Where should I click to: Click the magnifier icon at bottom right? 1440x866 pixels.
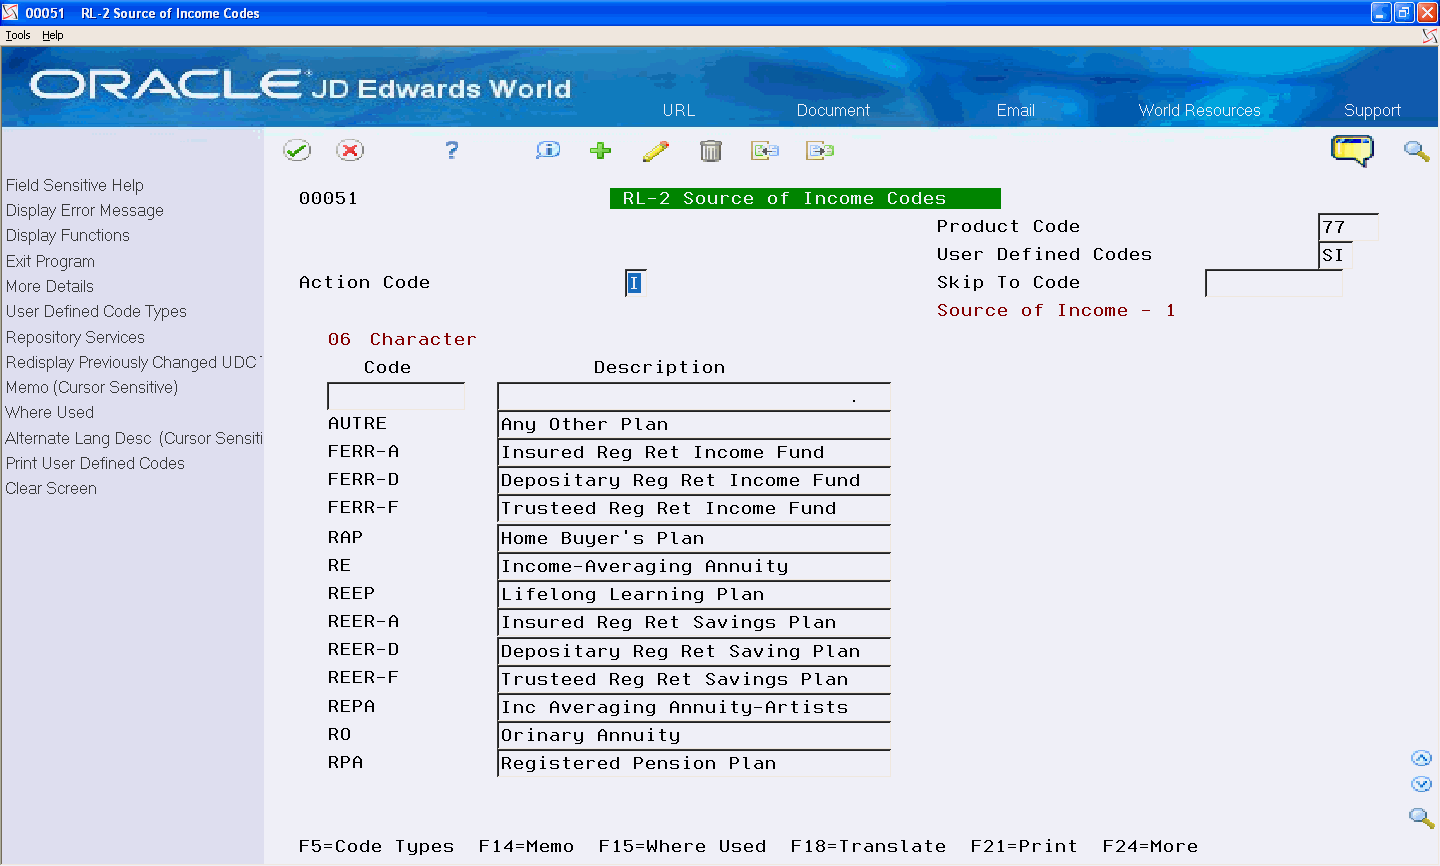coord(1421,817)
